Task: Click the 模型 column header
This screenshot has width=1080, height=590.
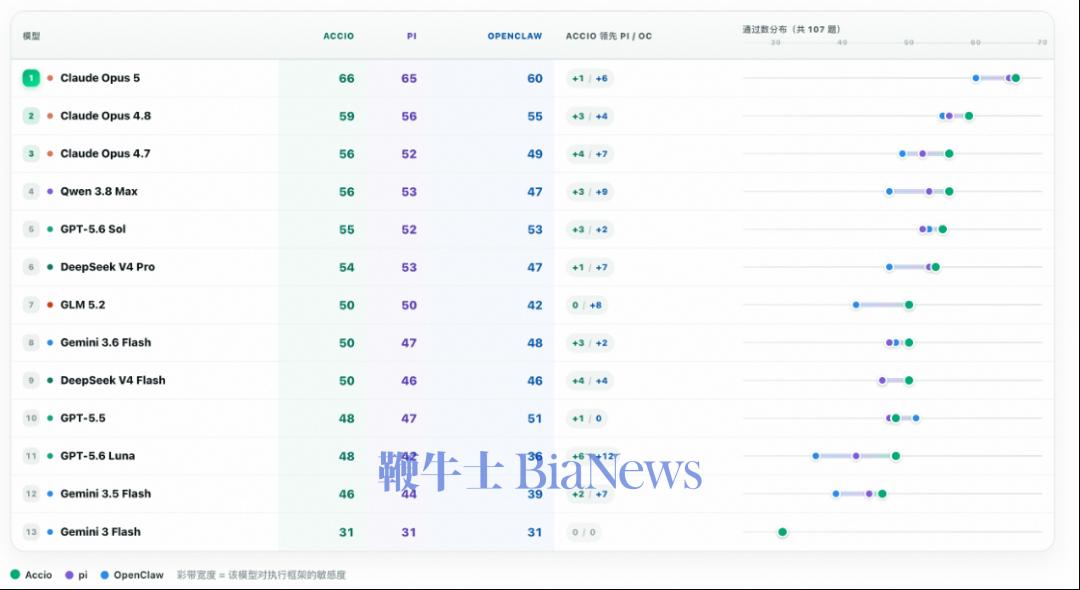Action: point(31,36)
